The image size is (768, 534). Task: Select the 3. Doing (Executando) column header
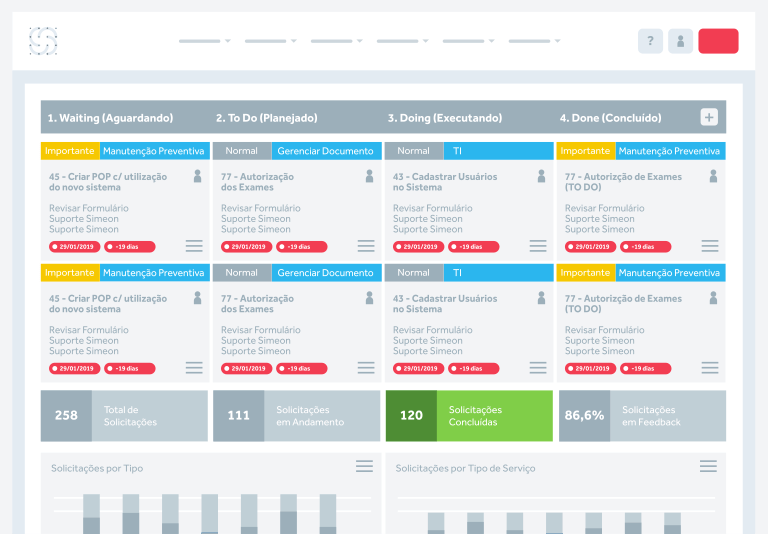click(x=445, y=118)
